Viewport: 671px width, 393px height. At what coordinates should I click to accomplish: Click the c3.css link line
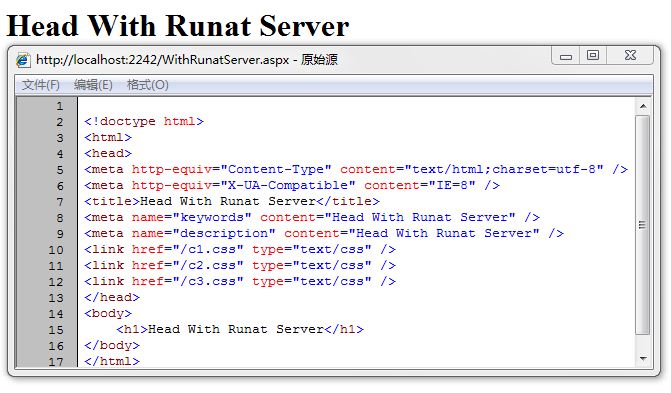click(240, 281)
